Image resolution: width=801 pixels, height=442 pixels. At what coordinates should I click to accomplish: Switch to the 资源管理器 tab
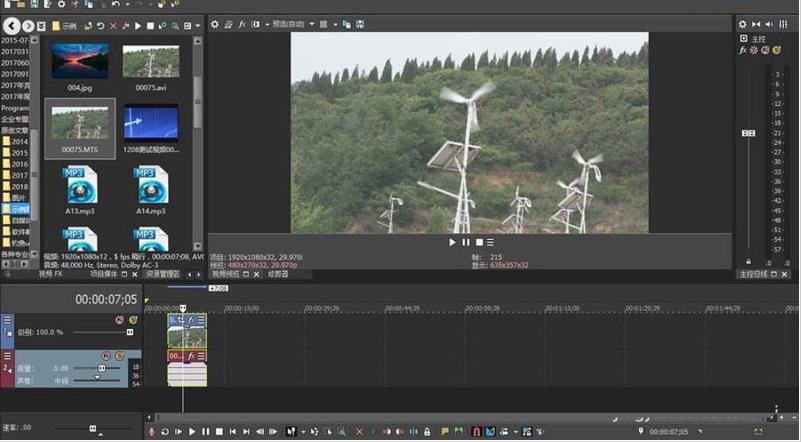tap(162, 274)
